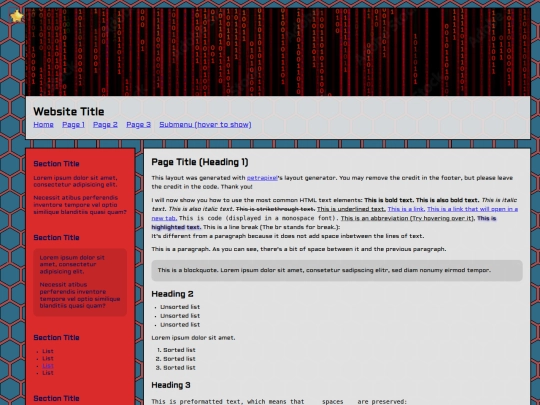
Task: Open the Submenu (hover to show) item
Action: tap(205, 124)
